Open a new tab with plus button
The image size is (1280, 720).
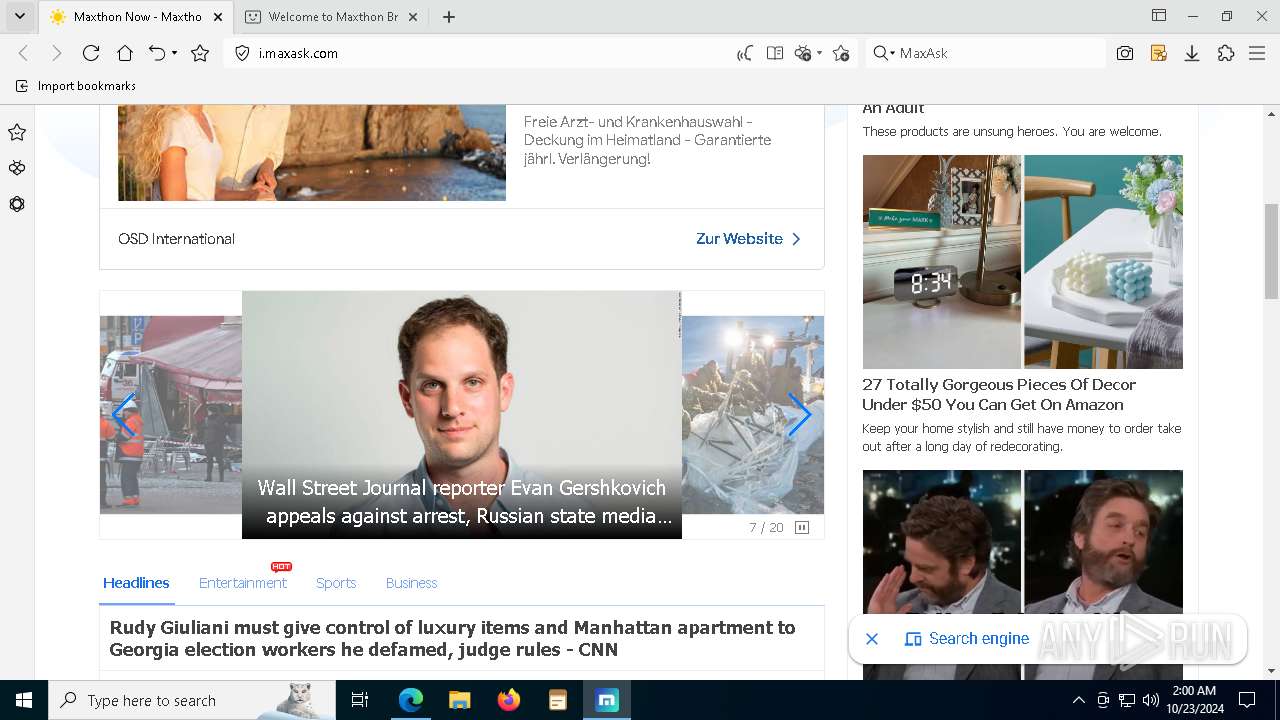tap(449, 17)
